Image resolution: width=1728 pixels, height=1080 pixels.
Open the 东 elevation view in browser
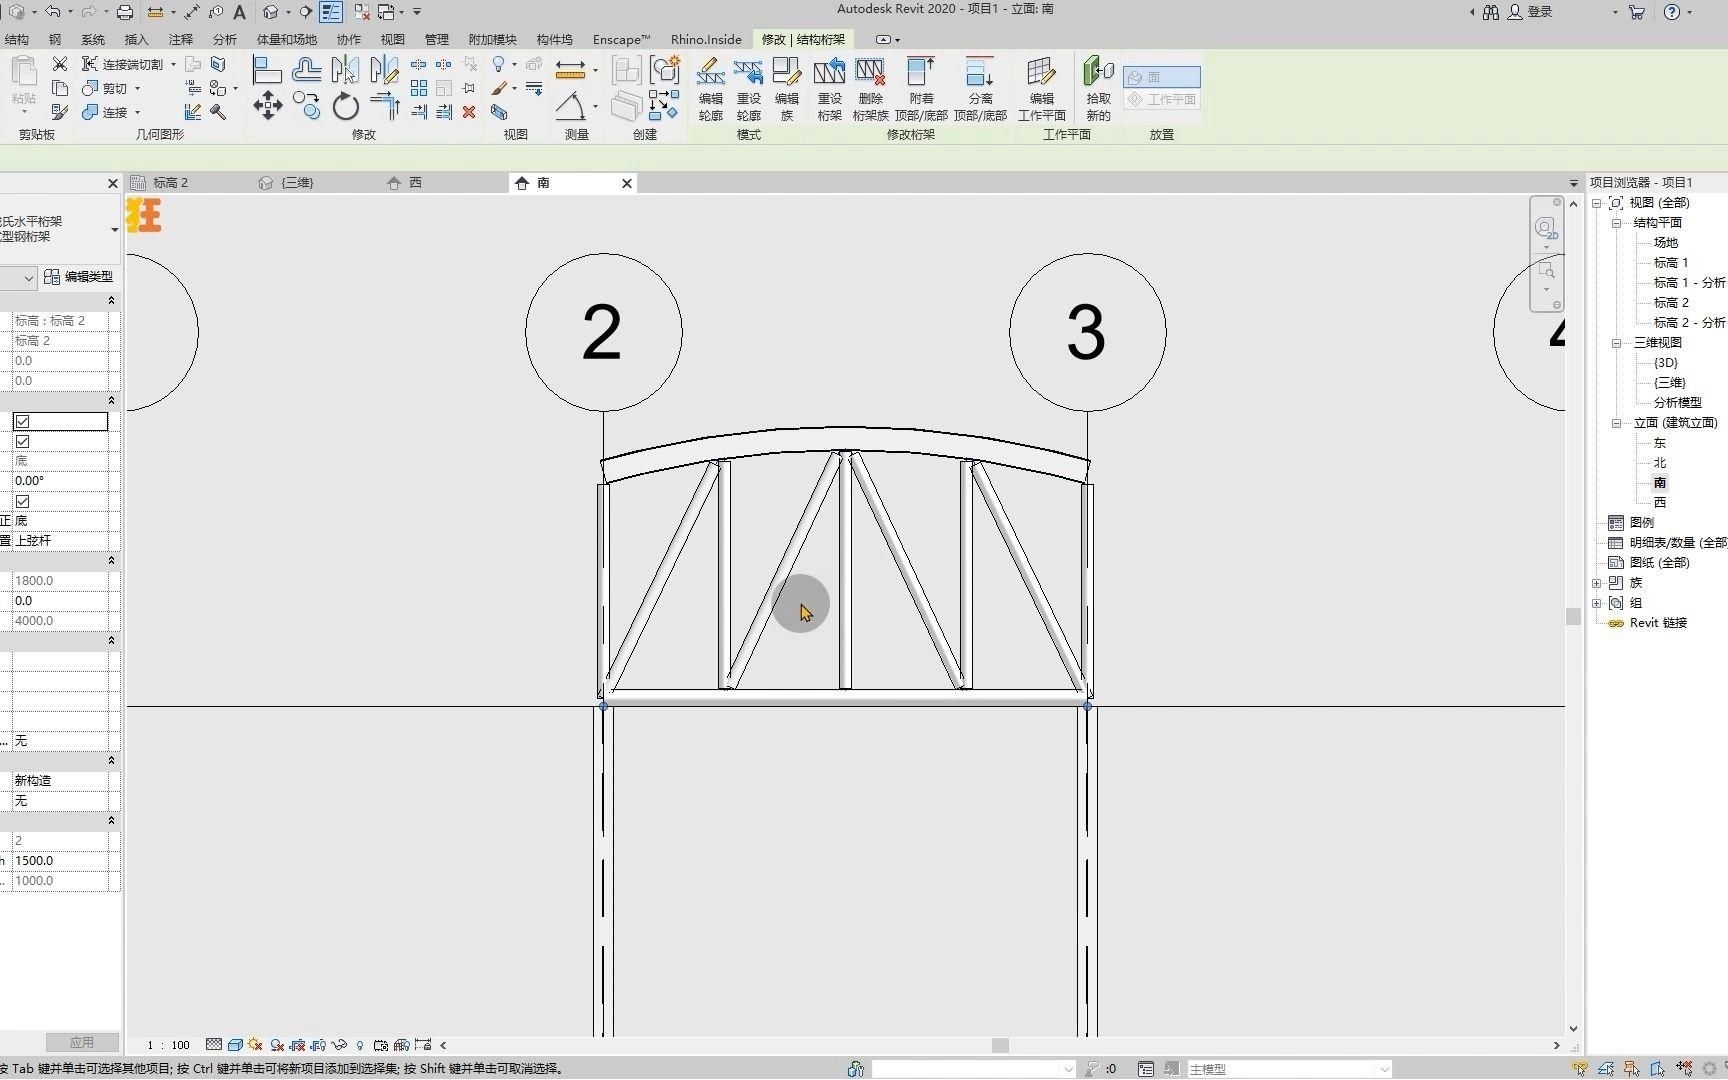tap(1659, 443)
